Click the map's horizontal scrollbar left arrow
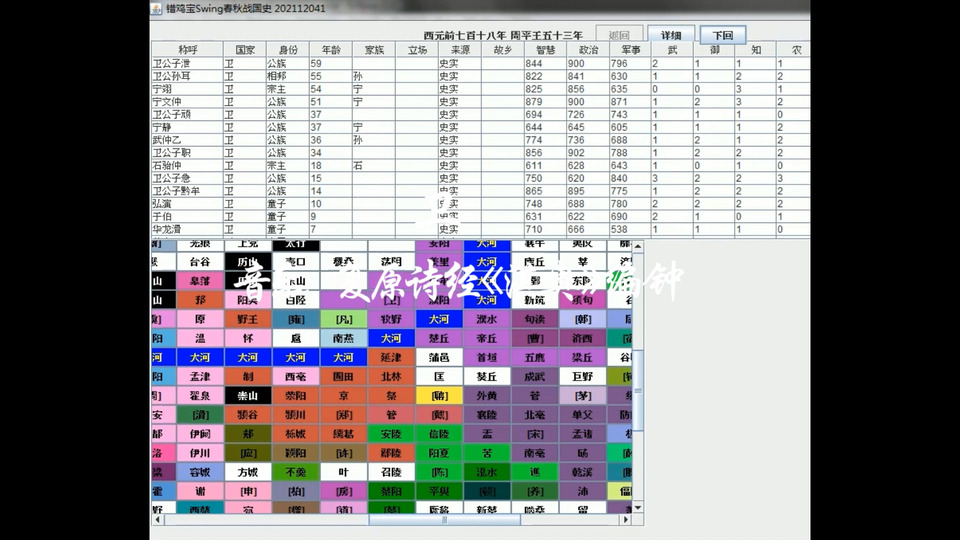The width and height of the screenshot is (960, 540). pos(157,520)
